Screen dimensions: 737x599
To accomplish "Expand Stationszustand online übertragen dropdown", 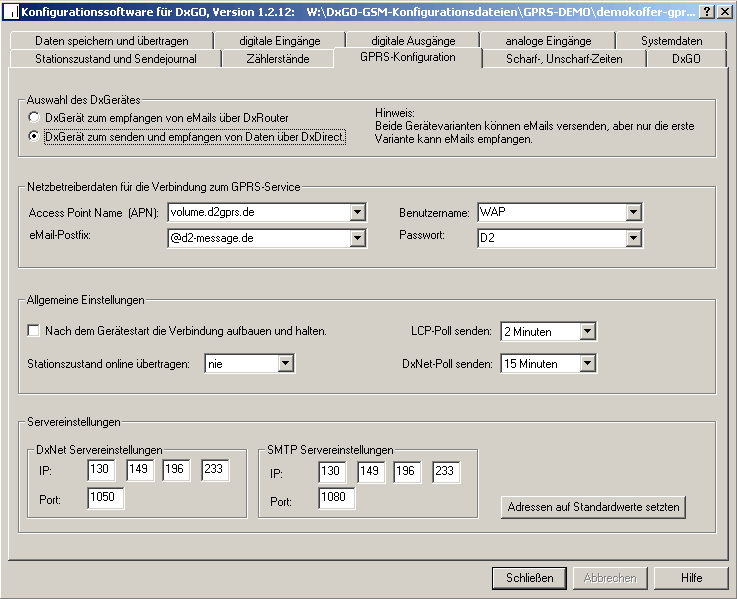I will pyautogui.click(x=285, y=364).
